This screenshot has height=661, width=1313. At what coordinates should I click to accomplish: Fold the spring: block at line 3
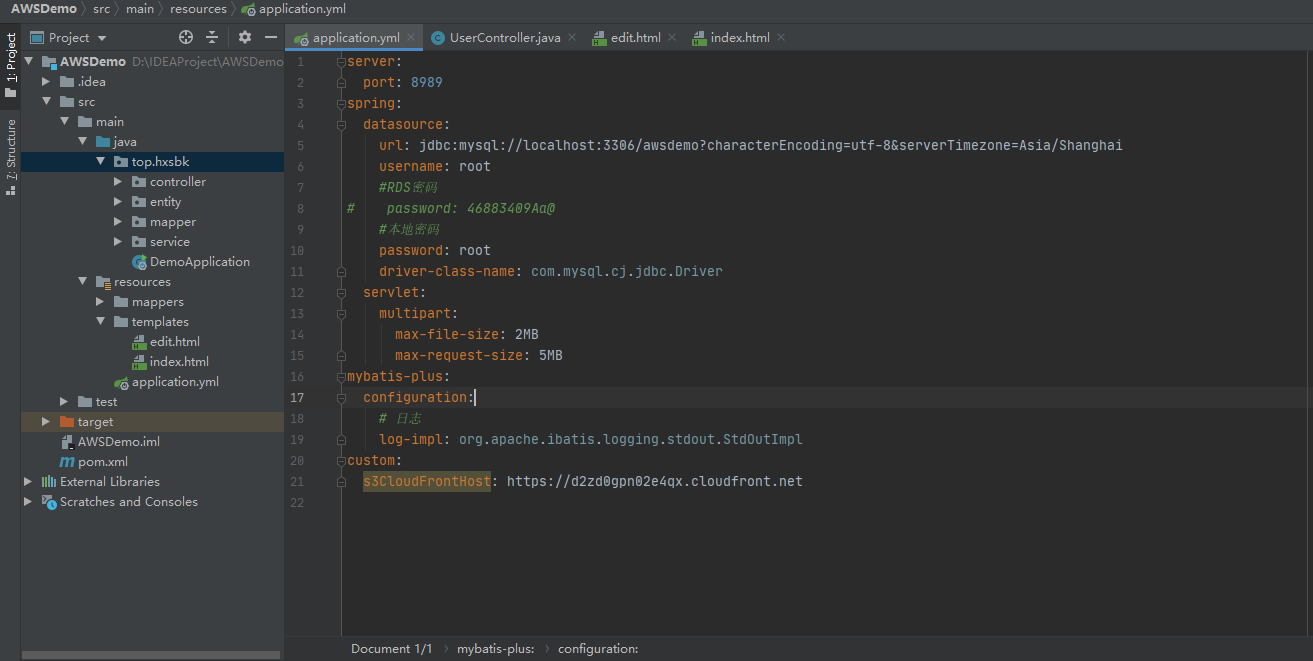341,103
